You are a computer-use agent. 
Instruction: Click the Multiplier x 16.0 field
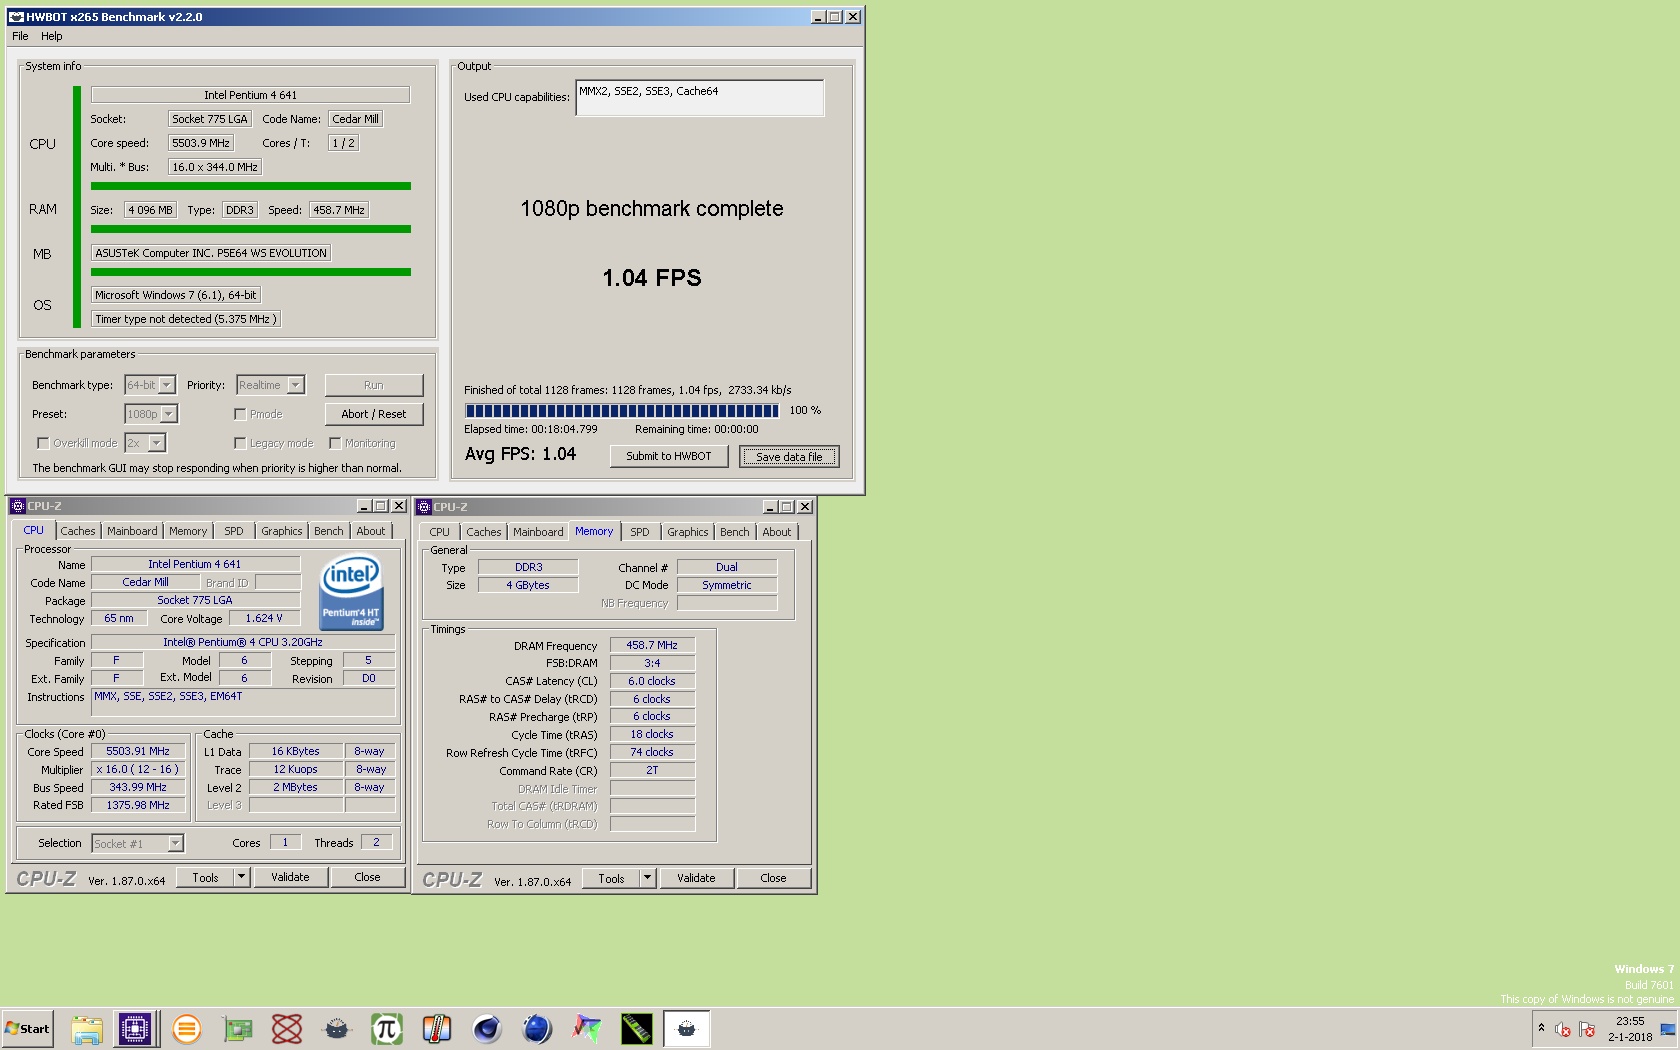pyautogui.click(x=138, y=769)
